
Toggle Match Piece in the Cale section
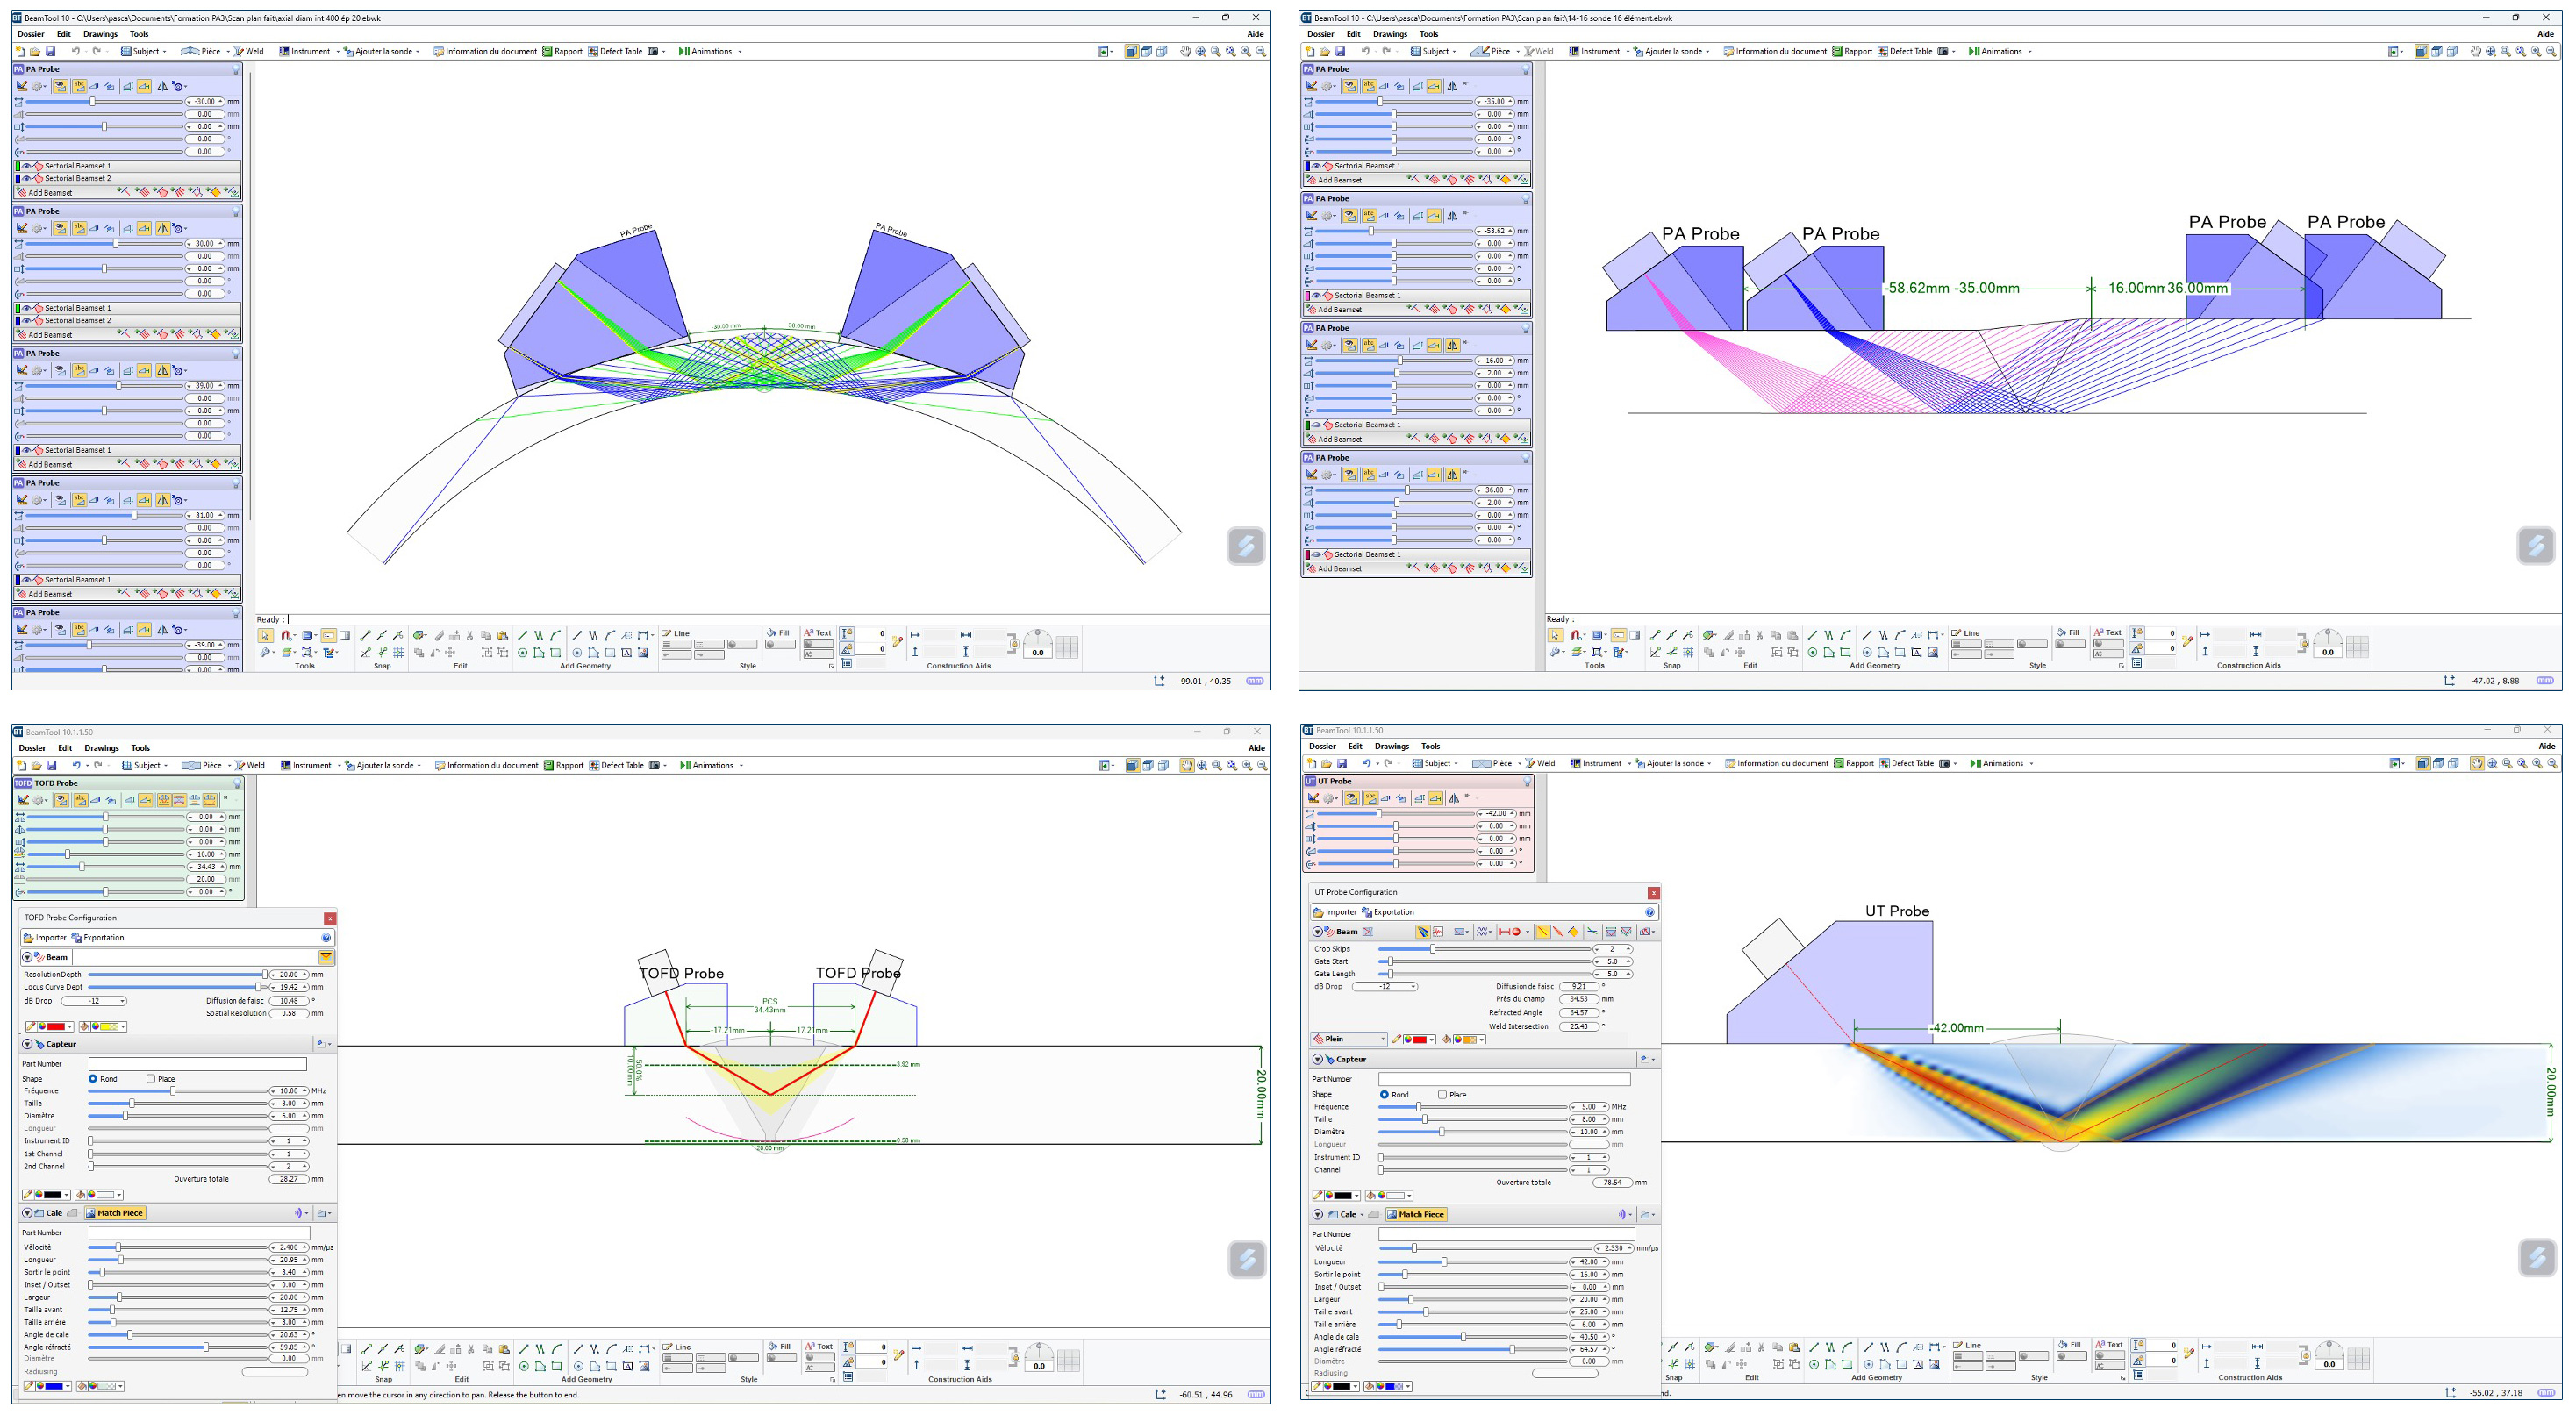[x=1417, y=1214]
